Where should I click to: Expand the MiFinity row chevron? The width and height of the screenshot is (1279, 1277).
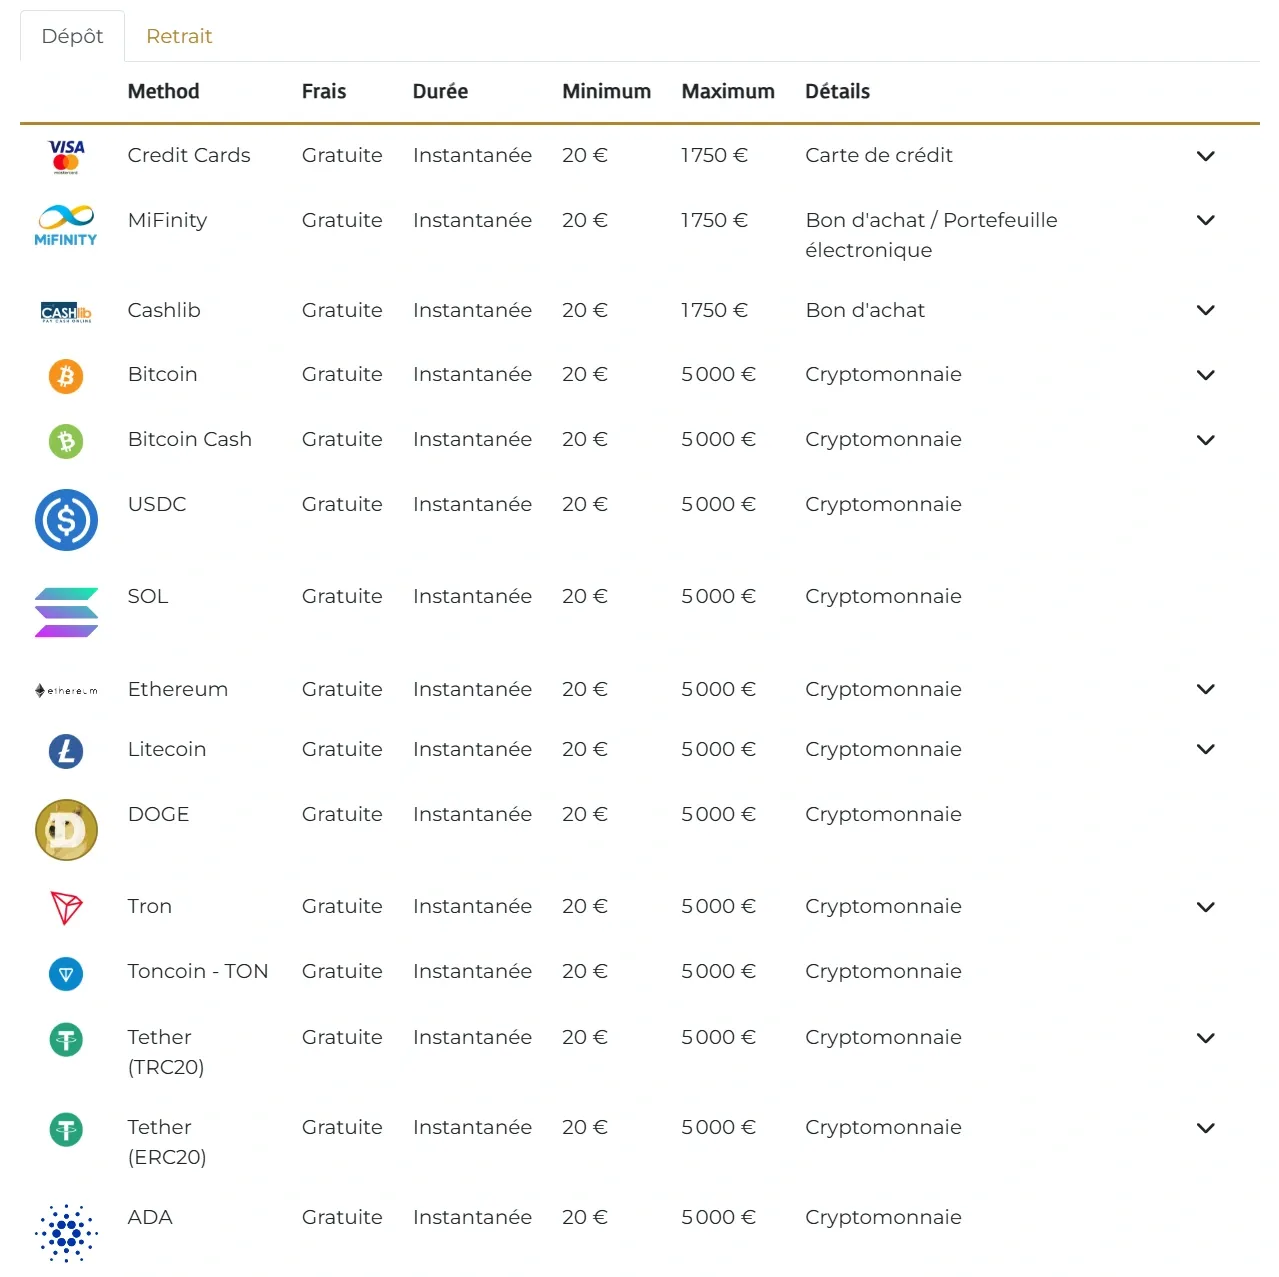(x=1205, y=220)
